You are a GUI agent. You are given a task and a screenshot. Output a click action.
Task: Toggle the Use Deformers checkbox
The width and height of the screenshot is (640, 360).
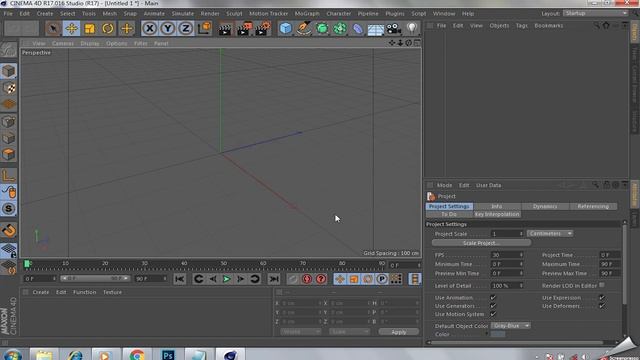point(602,306)
